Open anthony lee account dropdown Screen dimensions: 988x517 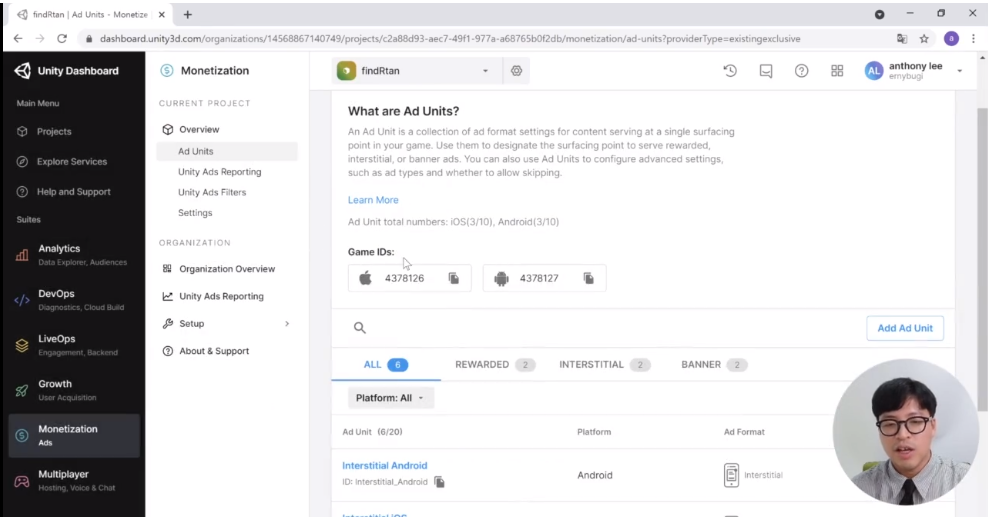pos(959,71)
